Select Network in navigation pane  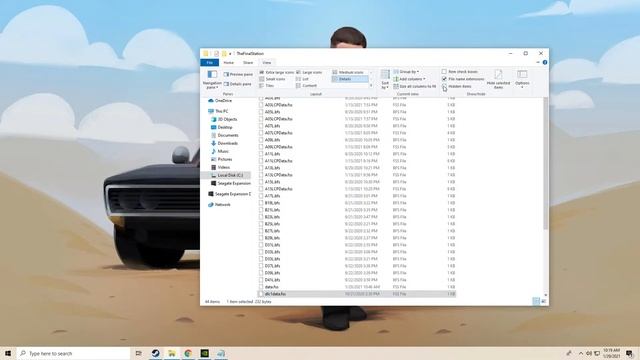pos(220,204)
